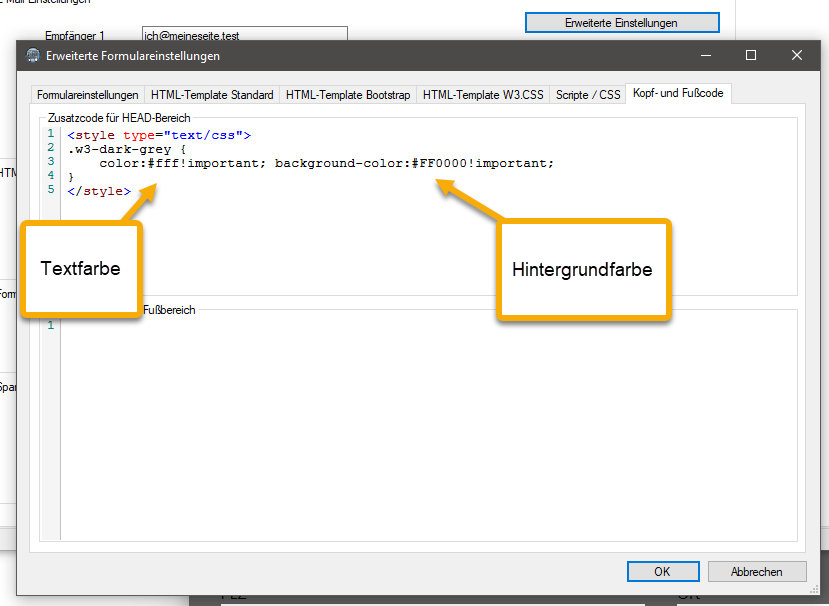
Task: Switch to the Scripte / CSS tab
Action: pyautogui.click(x=587, y=94)
